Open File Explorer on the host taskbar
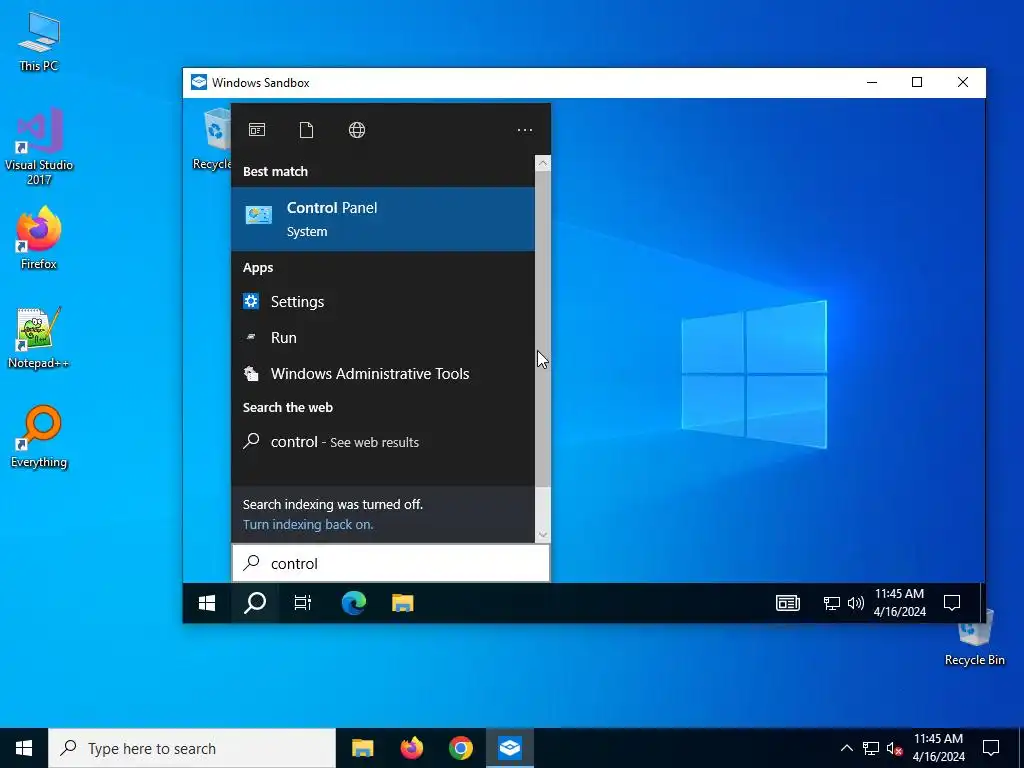The width and height of the screenshot is (1024, 768). pos(362,748)
